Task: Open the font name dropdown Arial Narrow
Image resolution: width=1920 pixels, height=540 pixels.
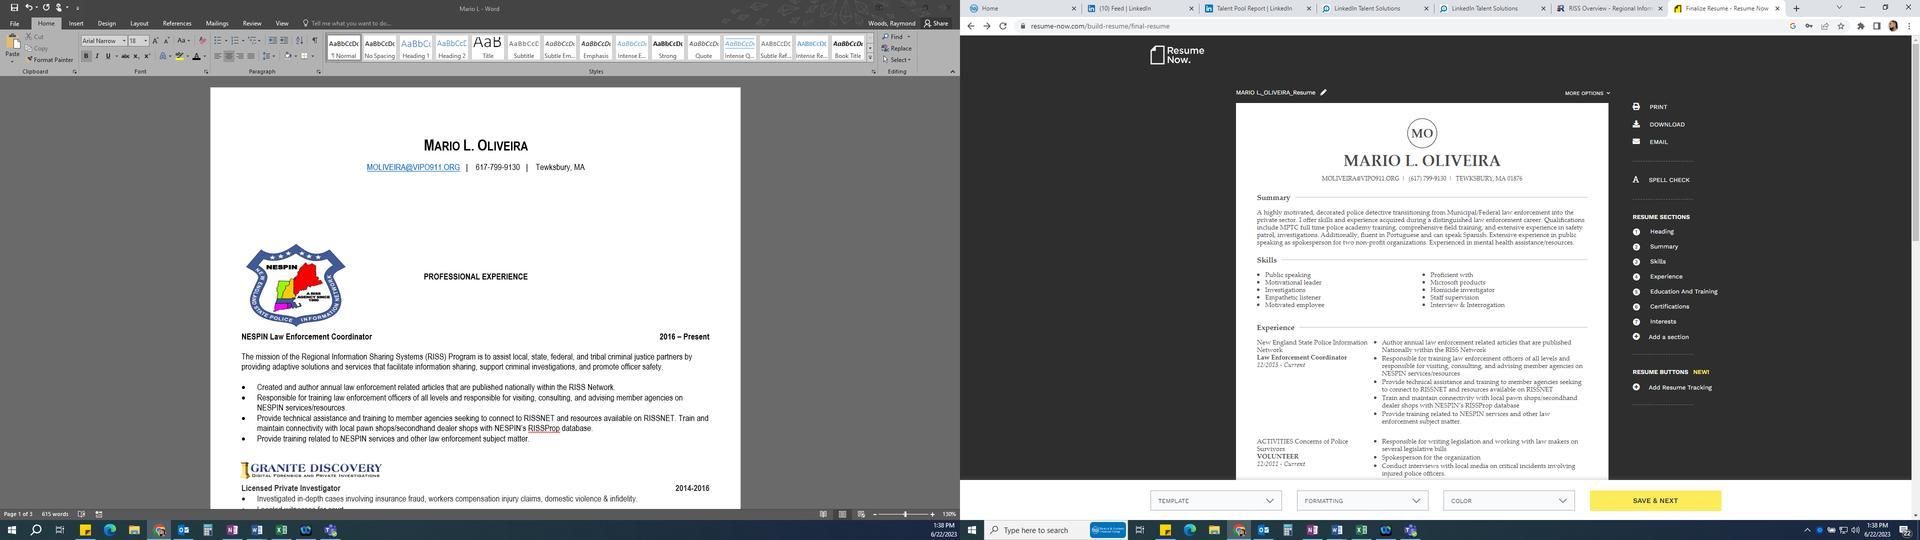Action: [x=124, y=41]
